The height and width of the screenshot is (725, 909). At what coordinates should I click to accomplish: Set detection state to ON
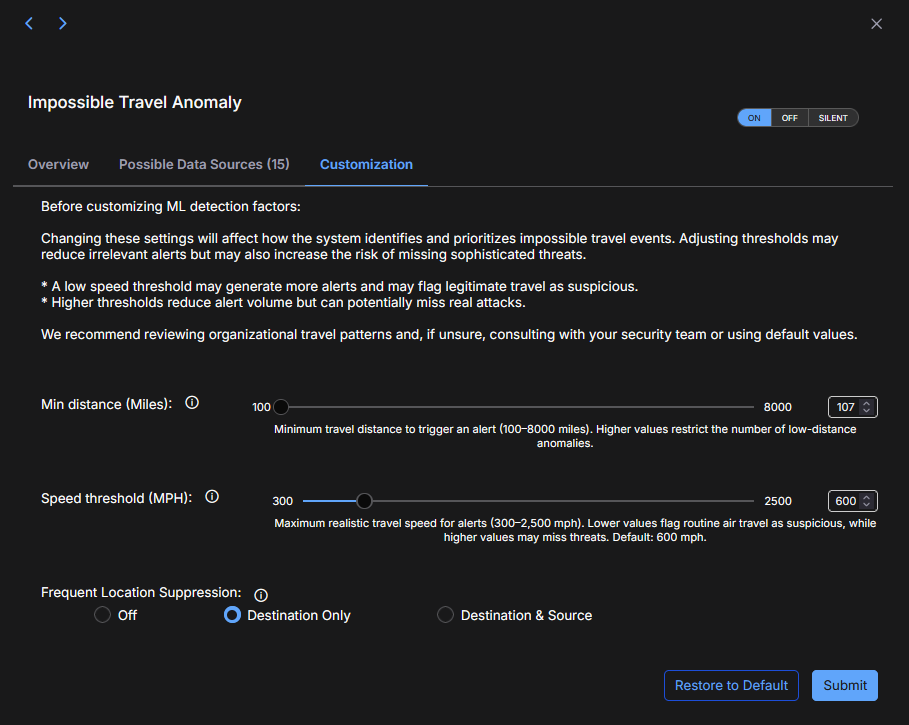coord(754,118)
